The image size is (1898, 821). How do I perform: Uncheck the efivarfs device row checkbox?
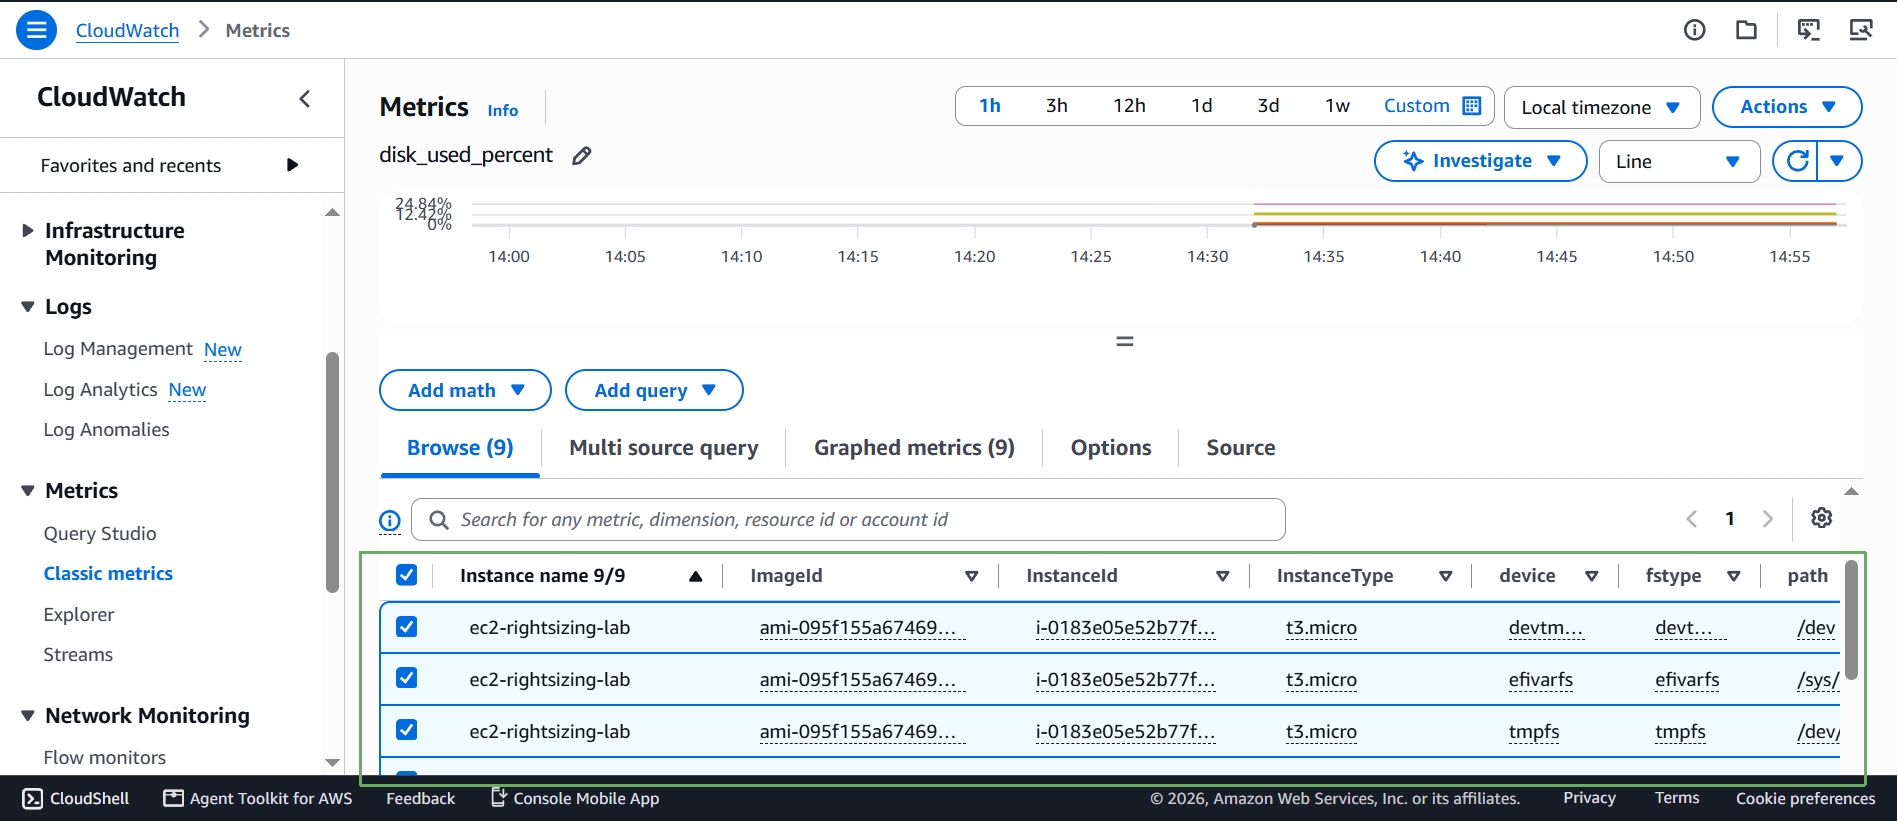click(406, 678)
